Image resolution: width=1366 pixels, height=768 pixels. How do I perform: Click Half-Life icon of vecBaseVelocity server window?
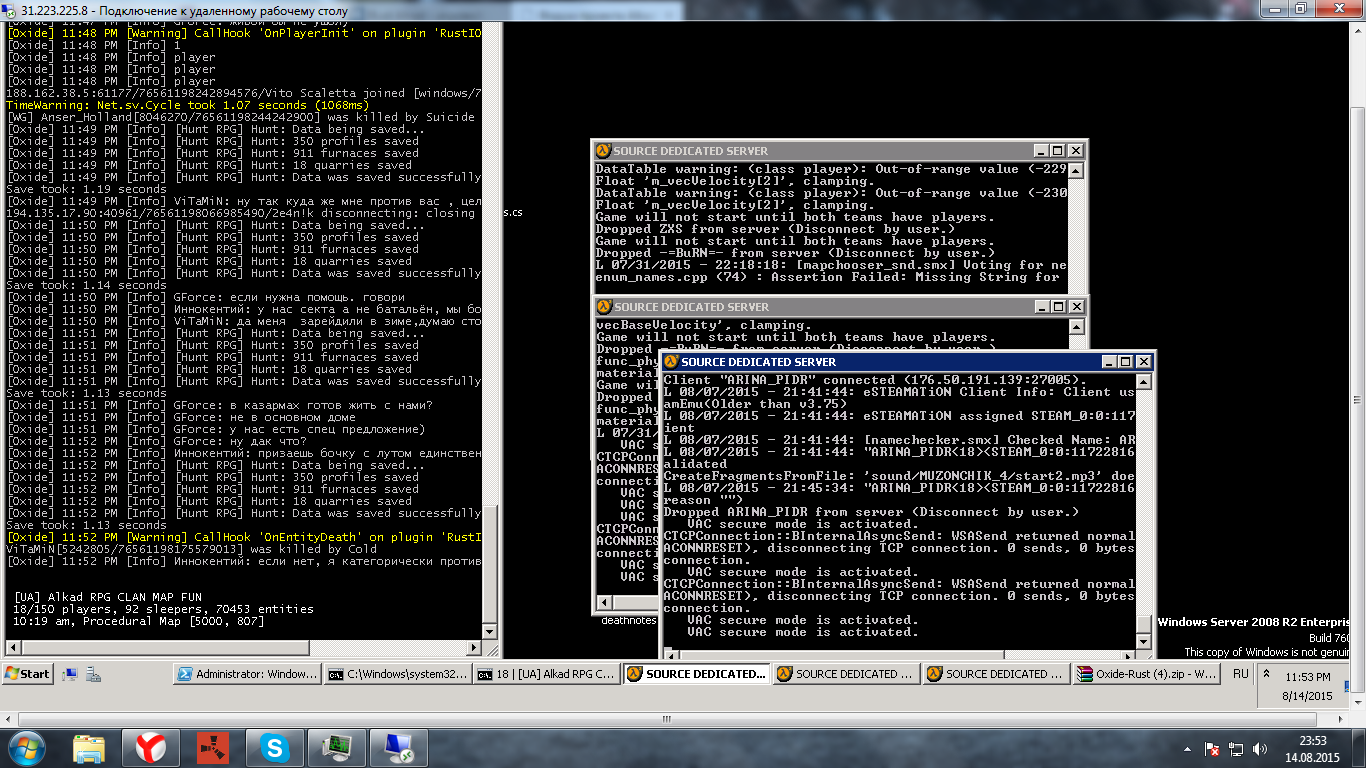point(603,306)
